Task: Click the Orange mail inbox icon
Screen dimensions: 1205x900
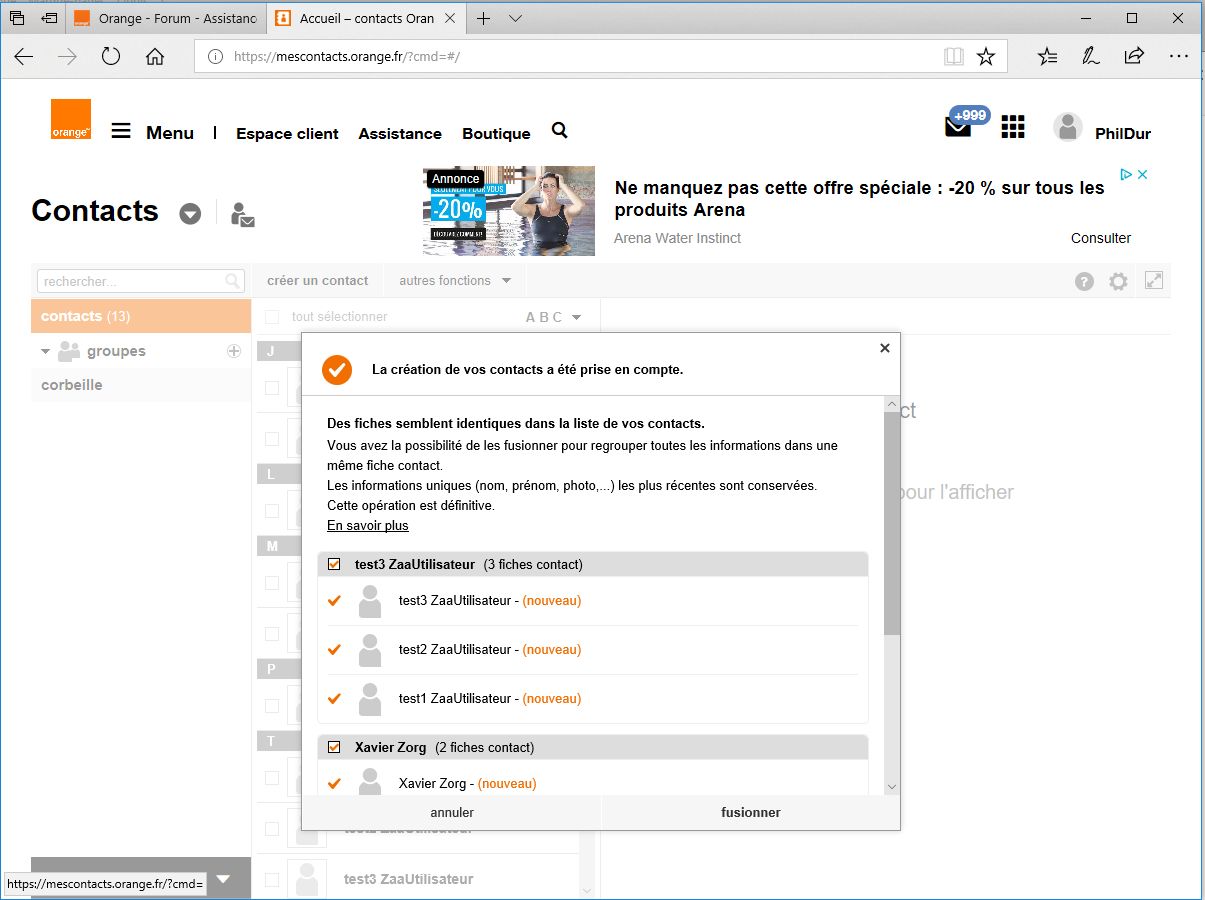Action: (x=958, y=127)
